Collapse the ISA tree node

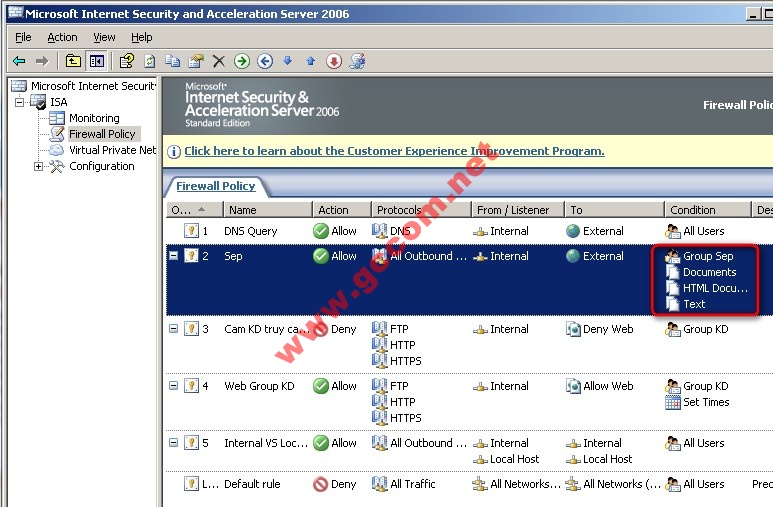click(19, 102)
